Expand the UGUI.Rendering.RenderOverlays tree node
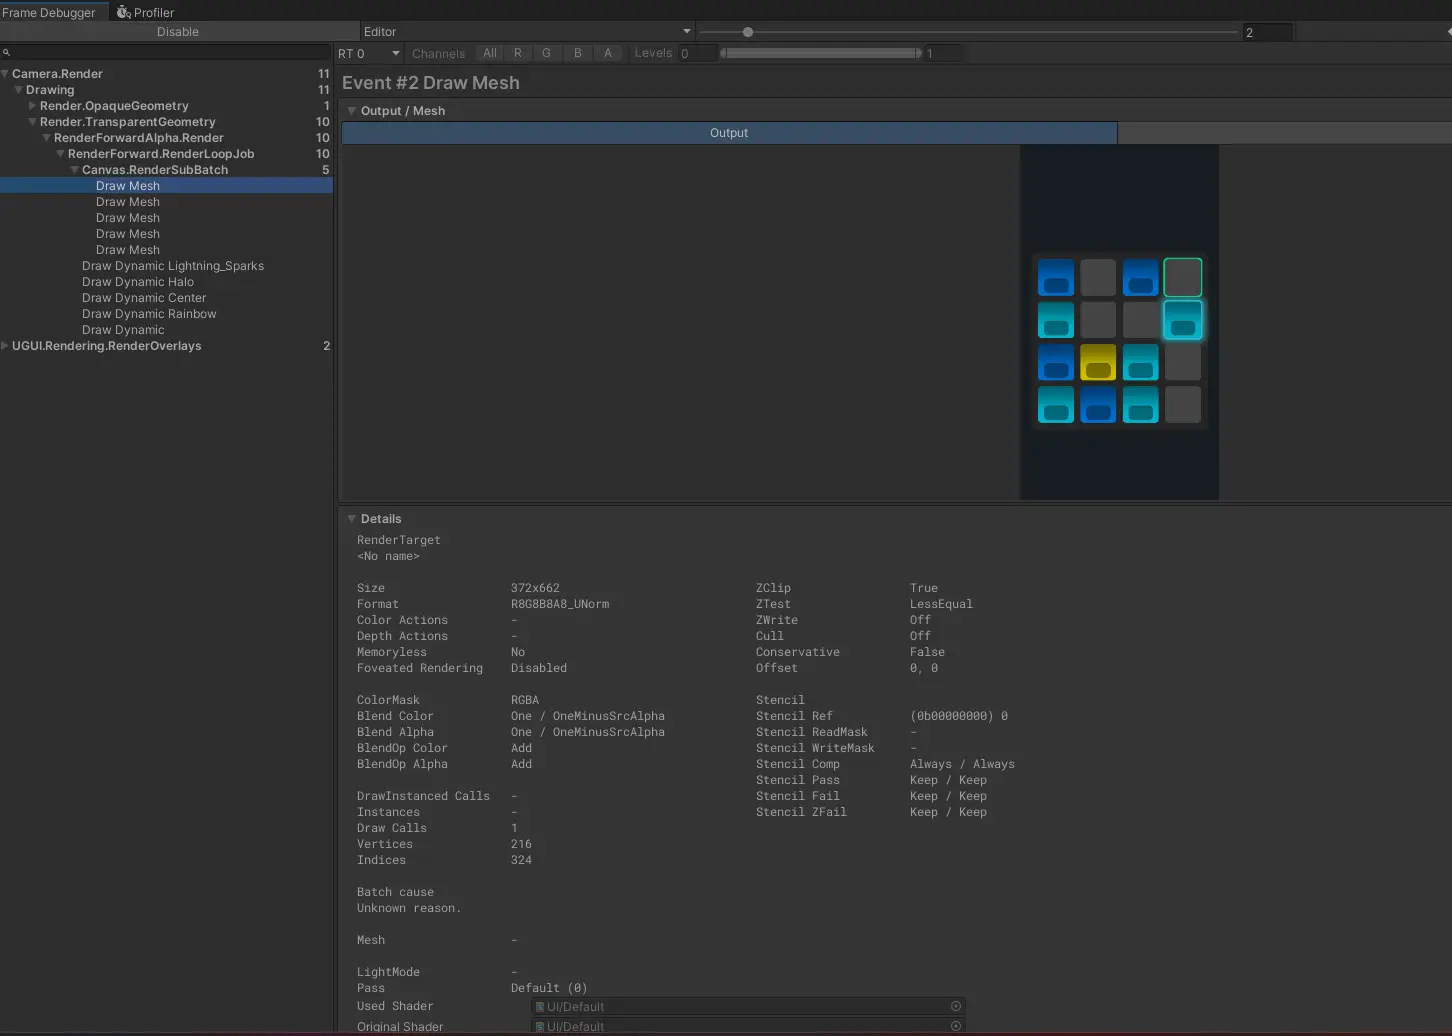The width and height of the screenshot is (1452, 1036). click(5, 346)
